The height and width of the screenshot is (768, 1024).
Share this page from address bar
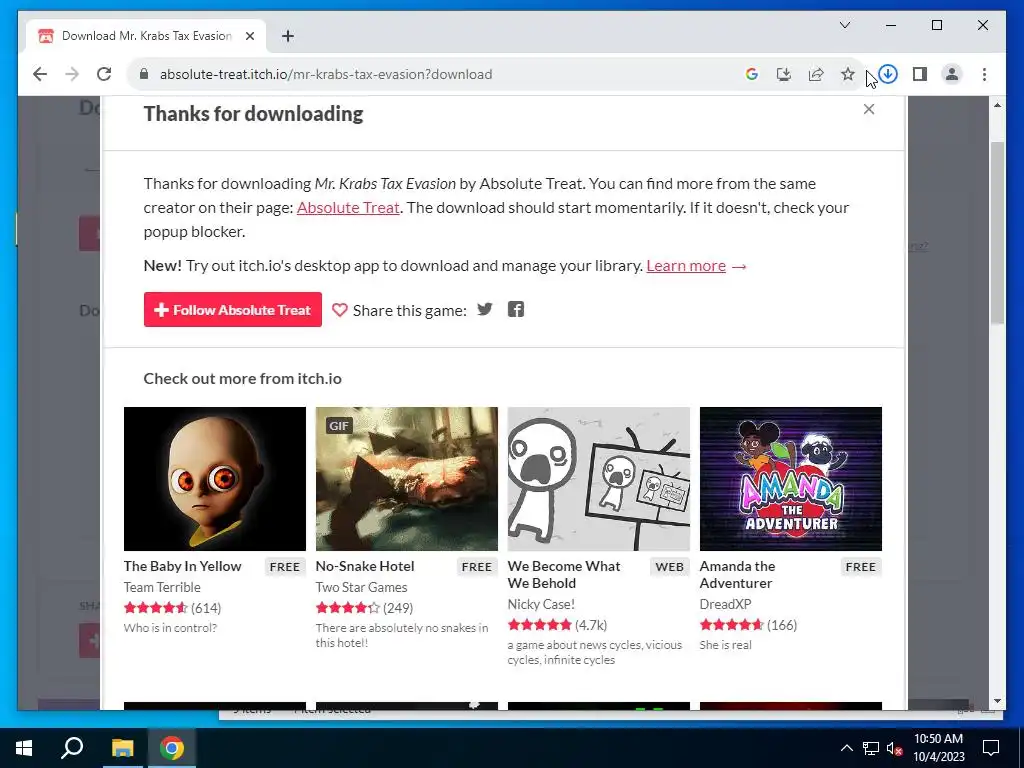pos(816,74)
